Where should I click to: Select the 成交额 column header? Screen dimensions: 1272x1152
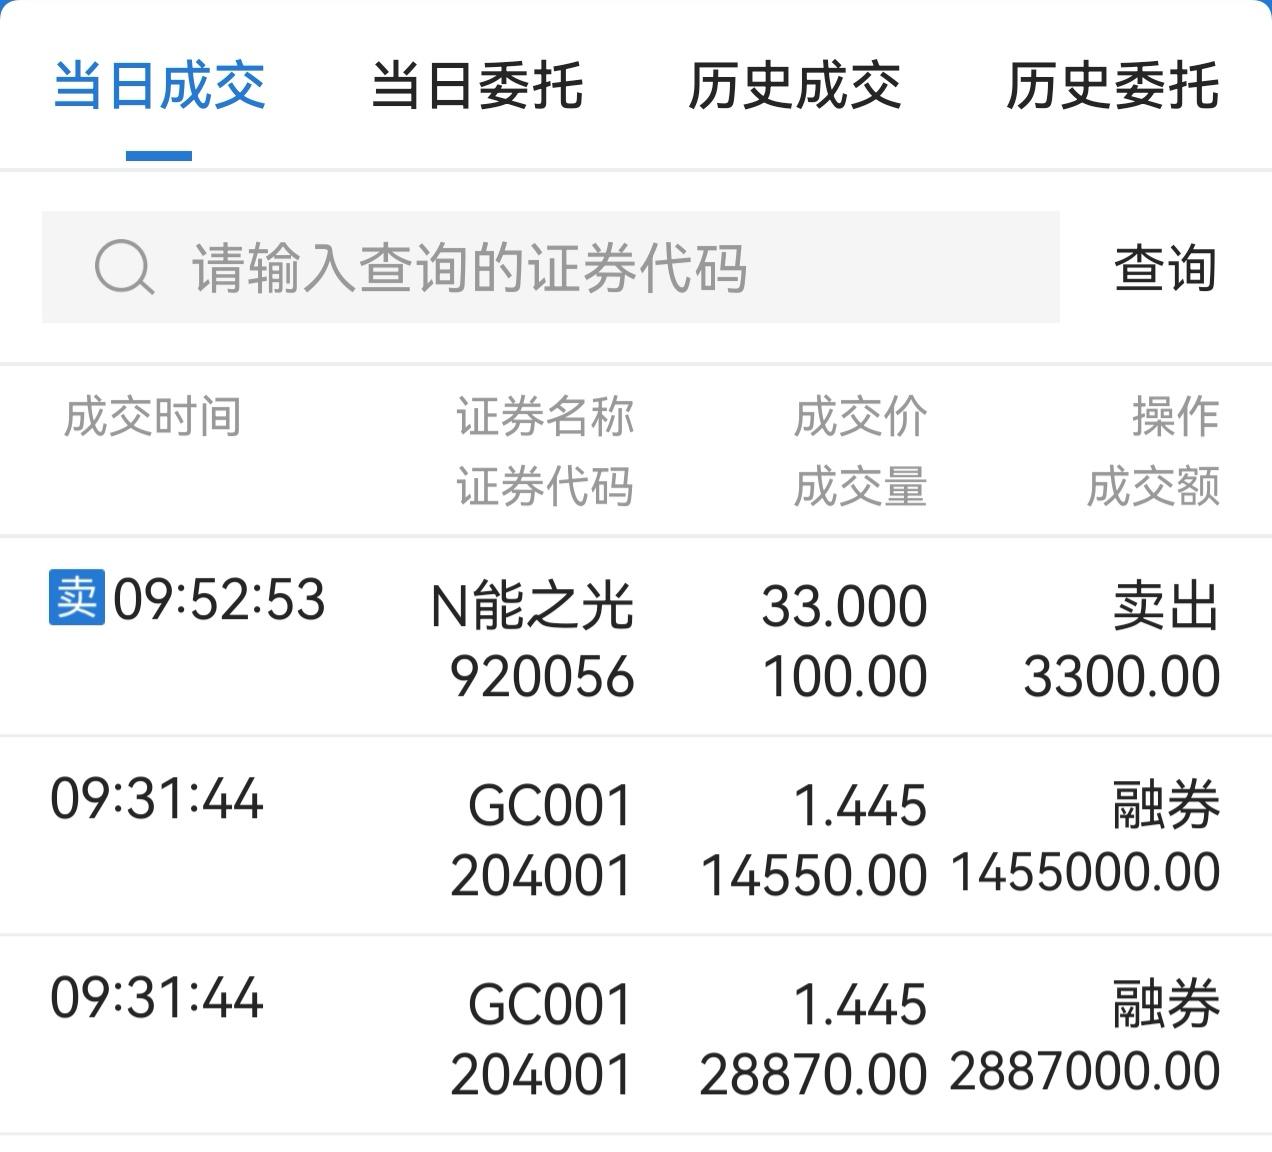pos(1154,487)
